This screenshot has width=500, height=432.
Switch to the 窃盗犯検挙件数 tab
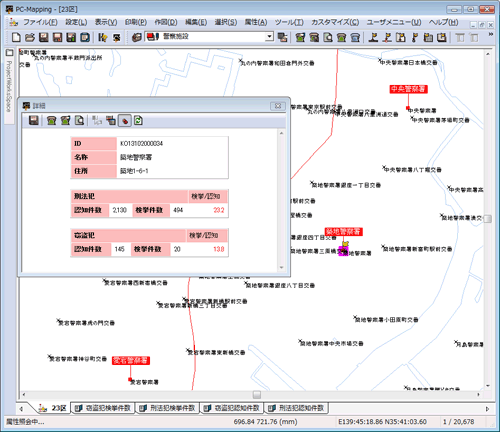(x=104, y=408)
